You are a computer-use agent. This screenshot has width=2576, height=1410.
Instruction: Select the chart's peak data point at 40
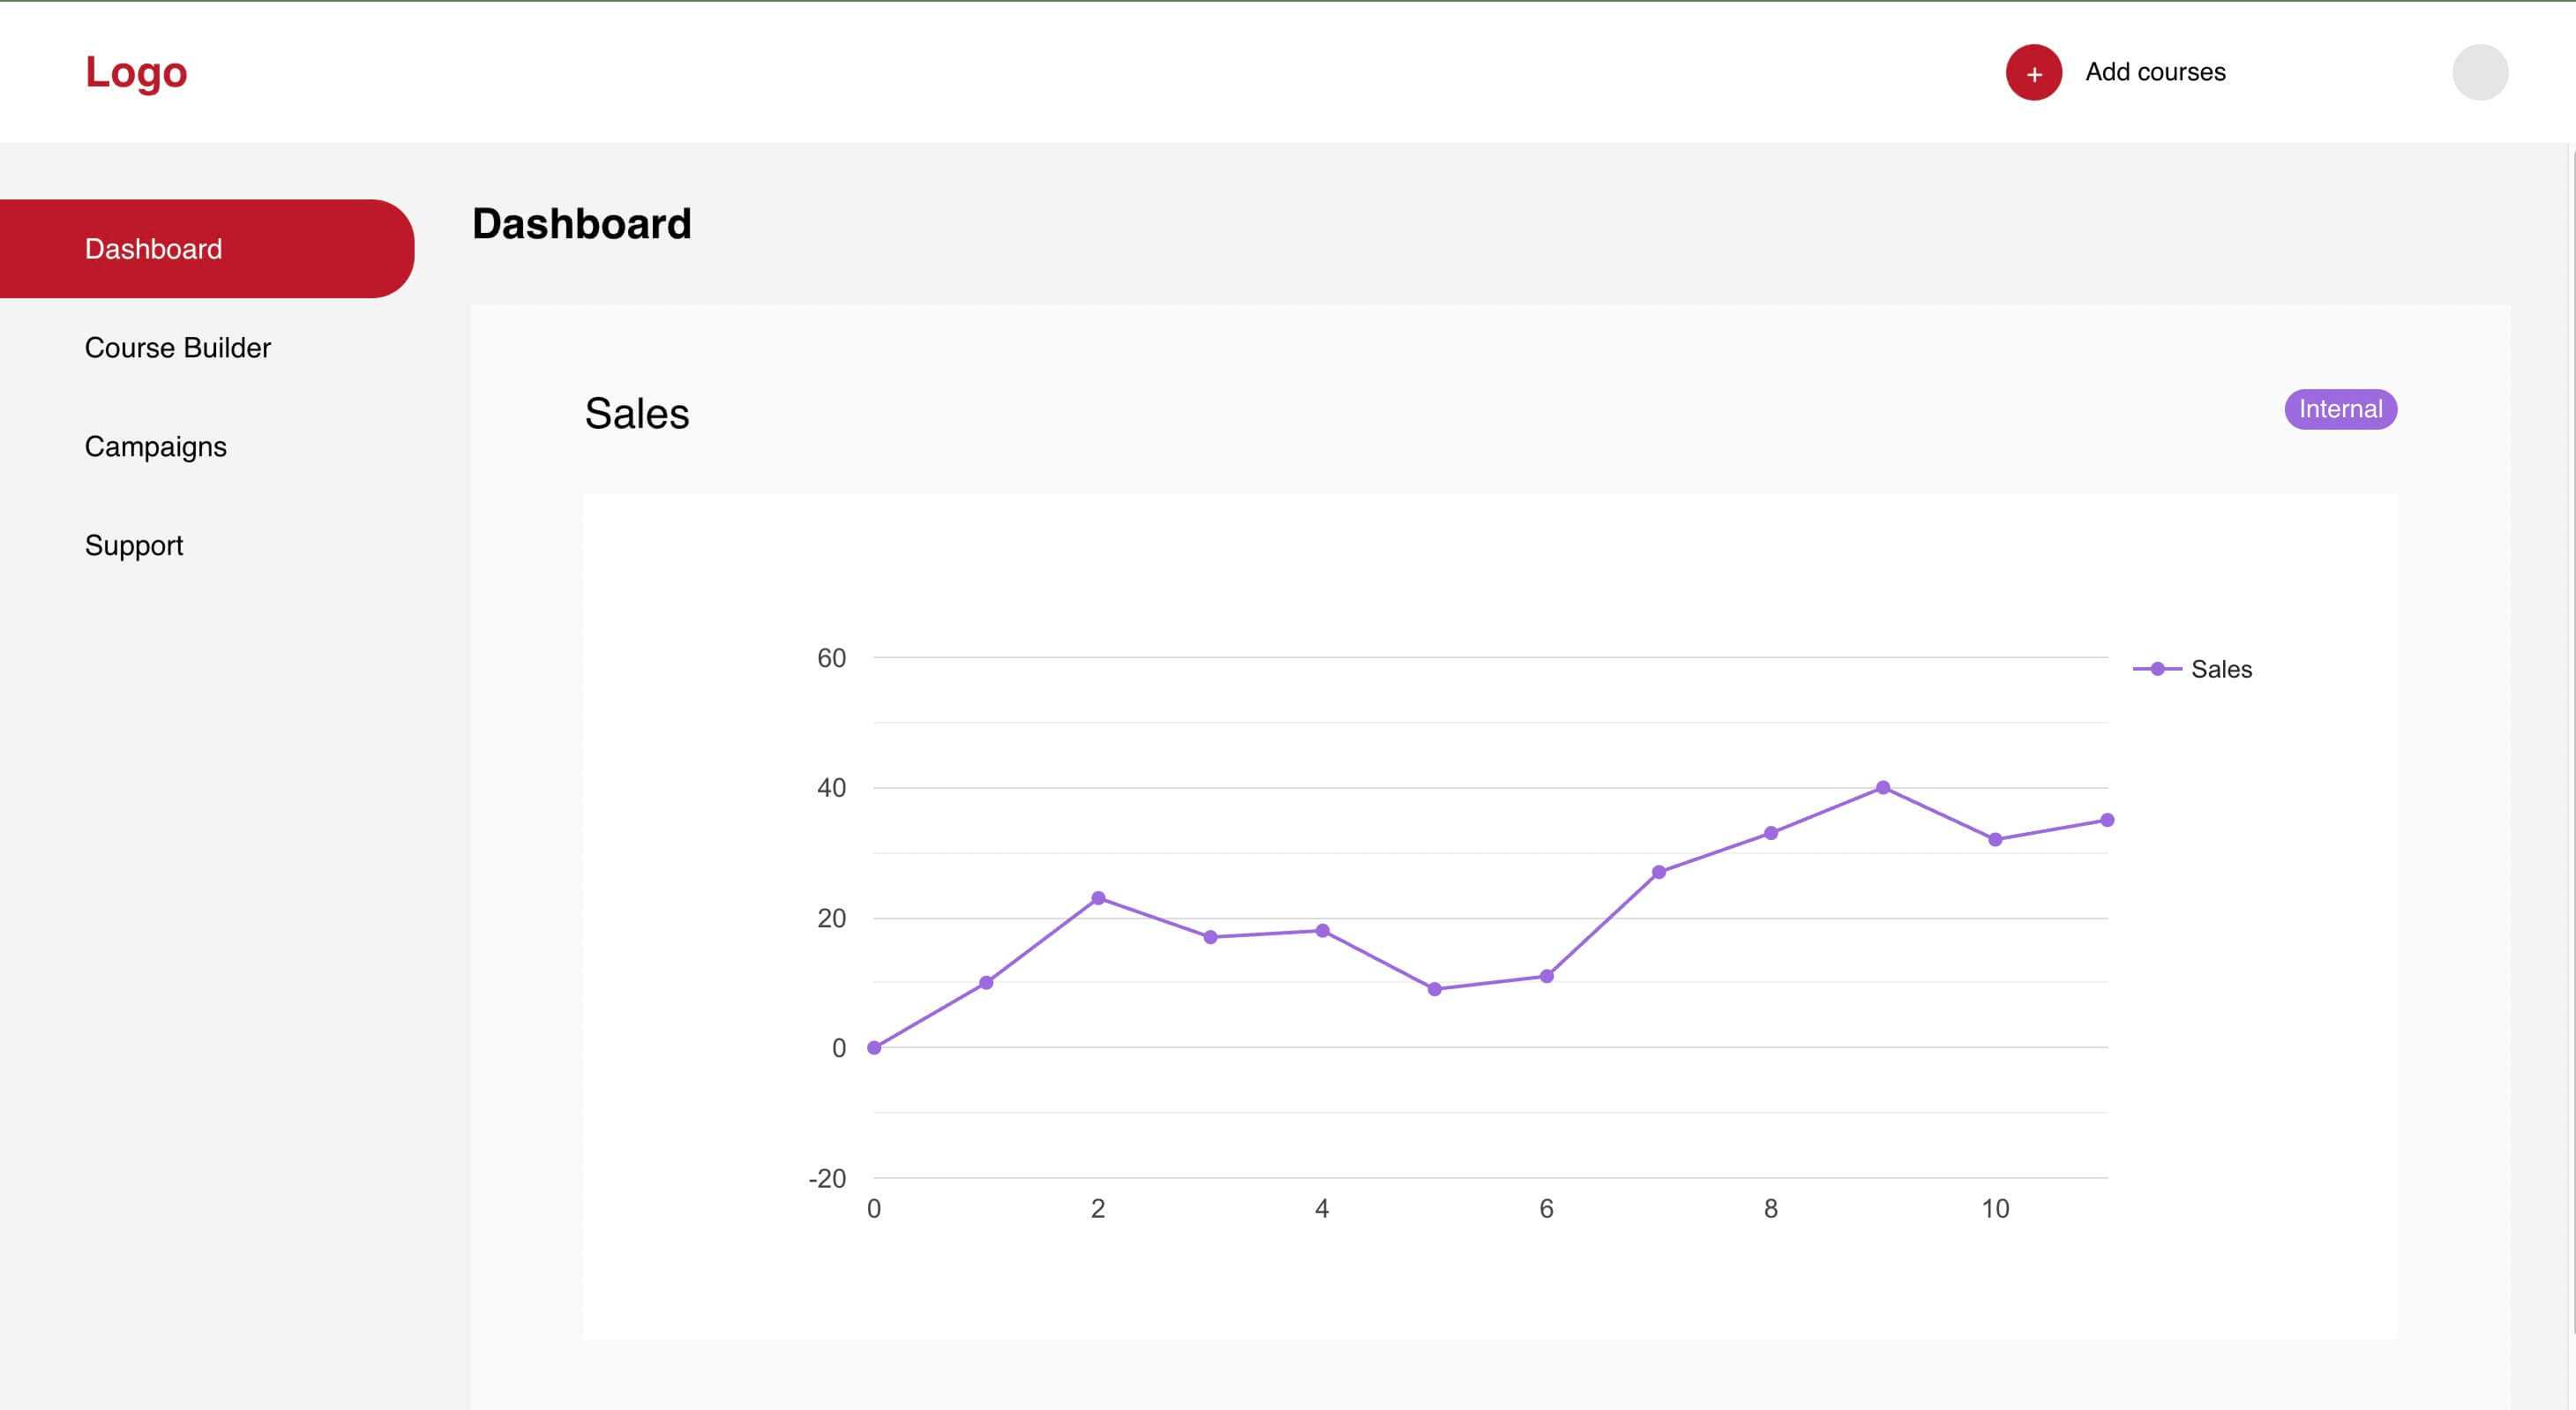point(1883,788)
